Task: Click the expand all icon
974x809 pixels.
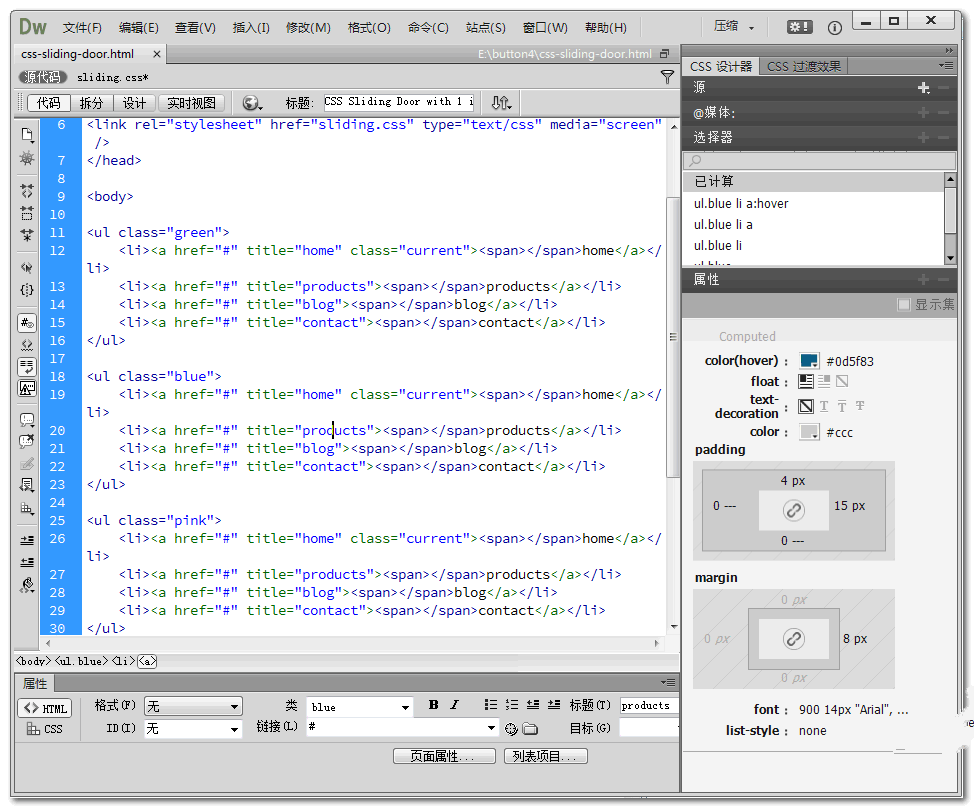Action: coord(27,235)
